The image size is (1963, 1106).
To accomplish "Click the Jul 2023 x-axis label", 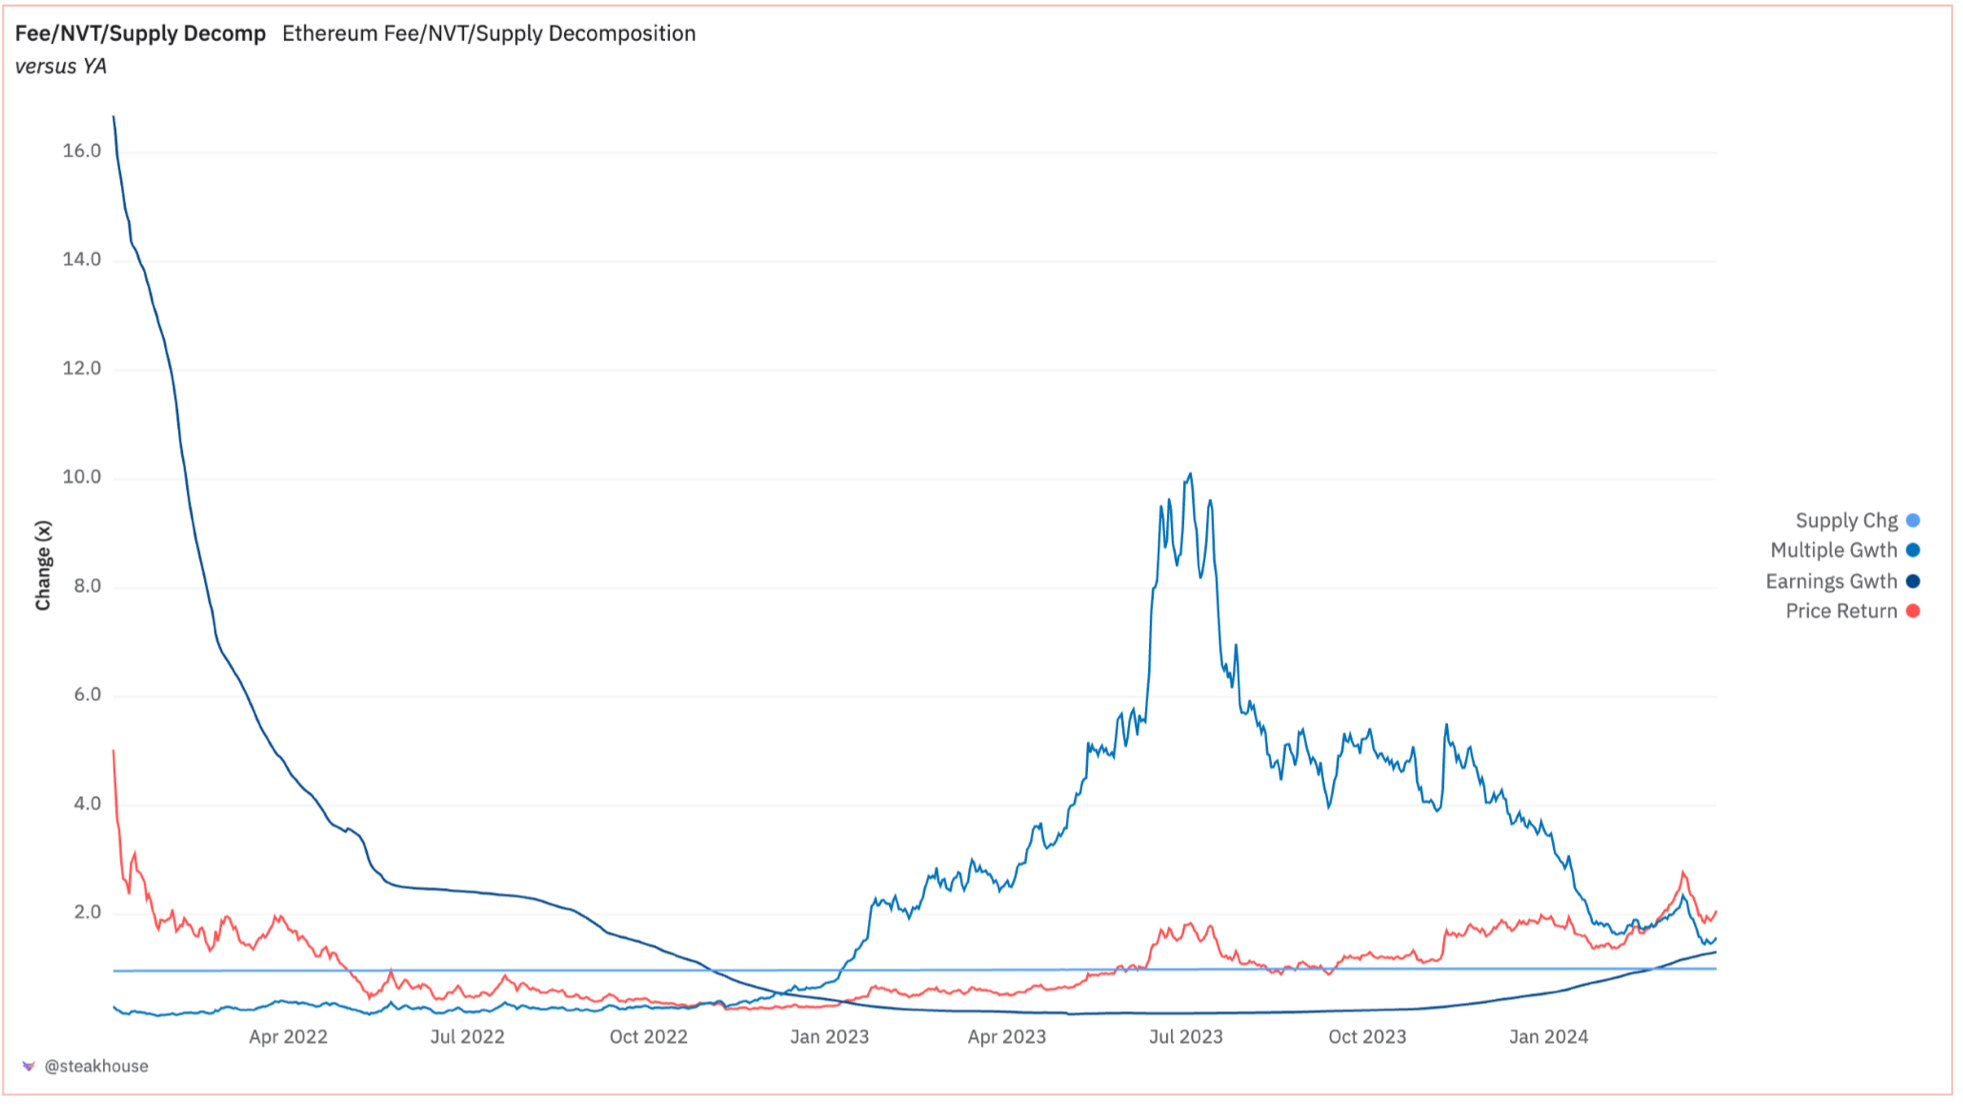I will [x=1186, y=1037].
